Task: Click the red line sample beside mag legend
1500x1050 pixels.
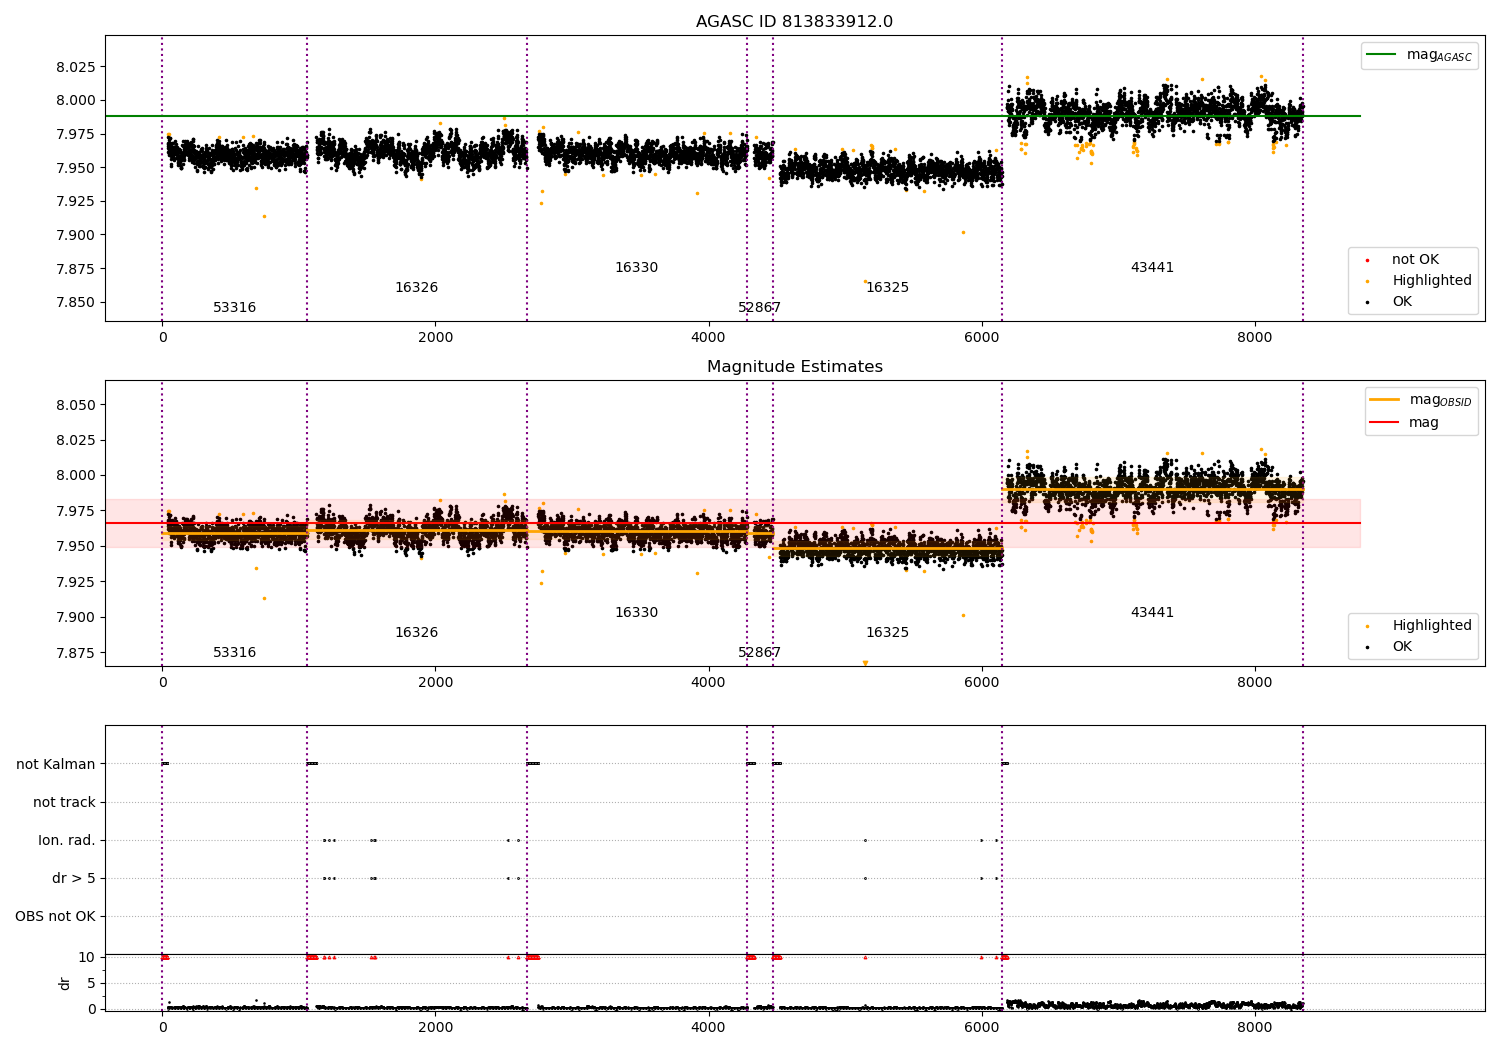Action: (1384, 423)
